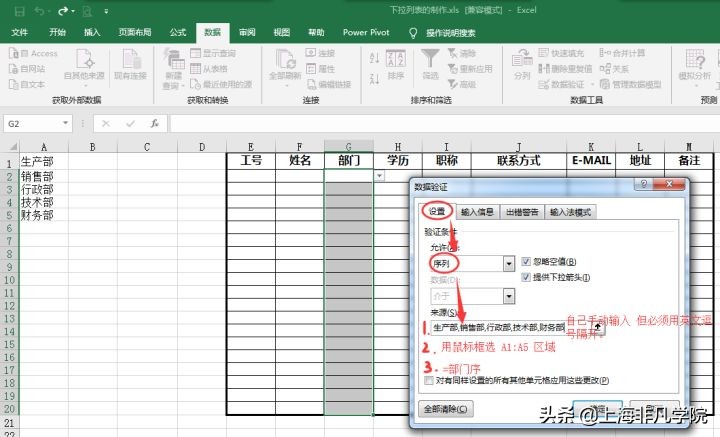Click 连接 in Connections group
Image resolution: width=720 pixels, height=437 pixels.
coord(321,53)
